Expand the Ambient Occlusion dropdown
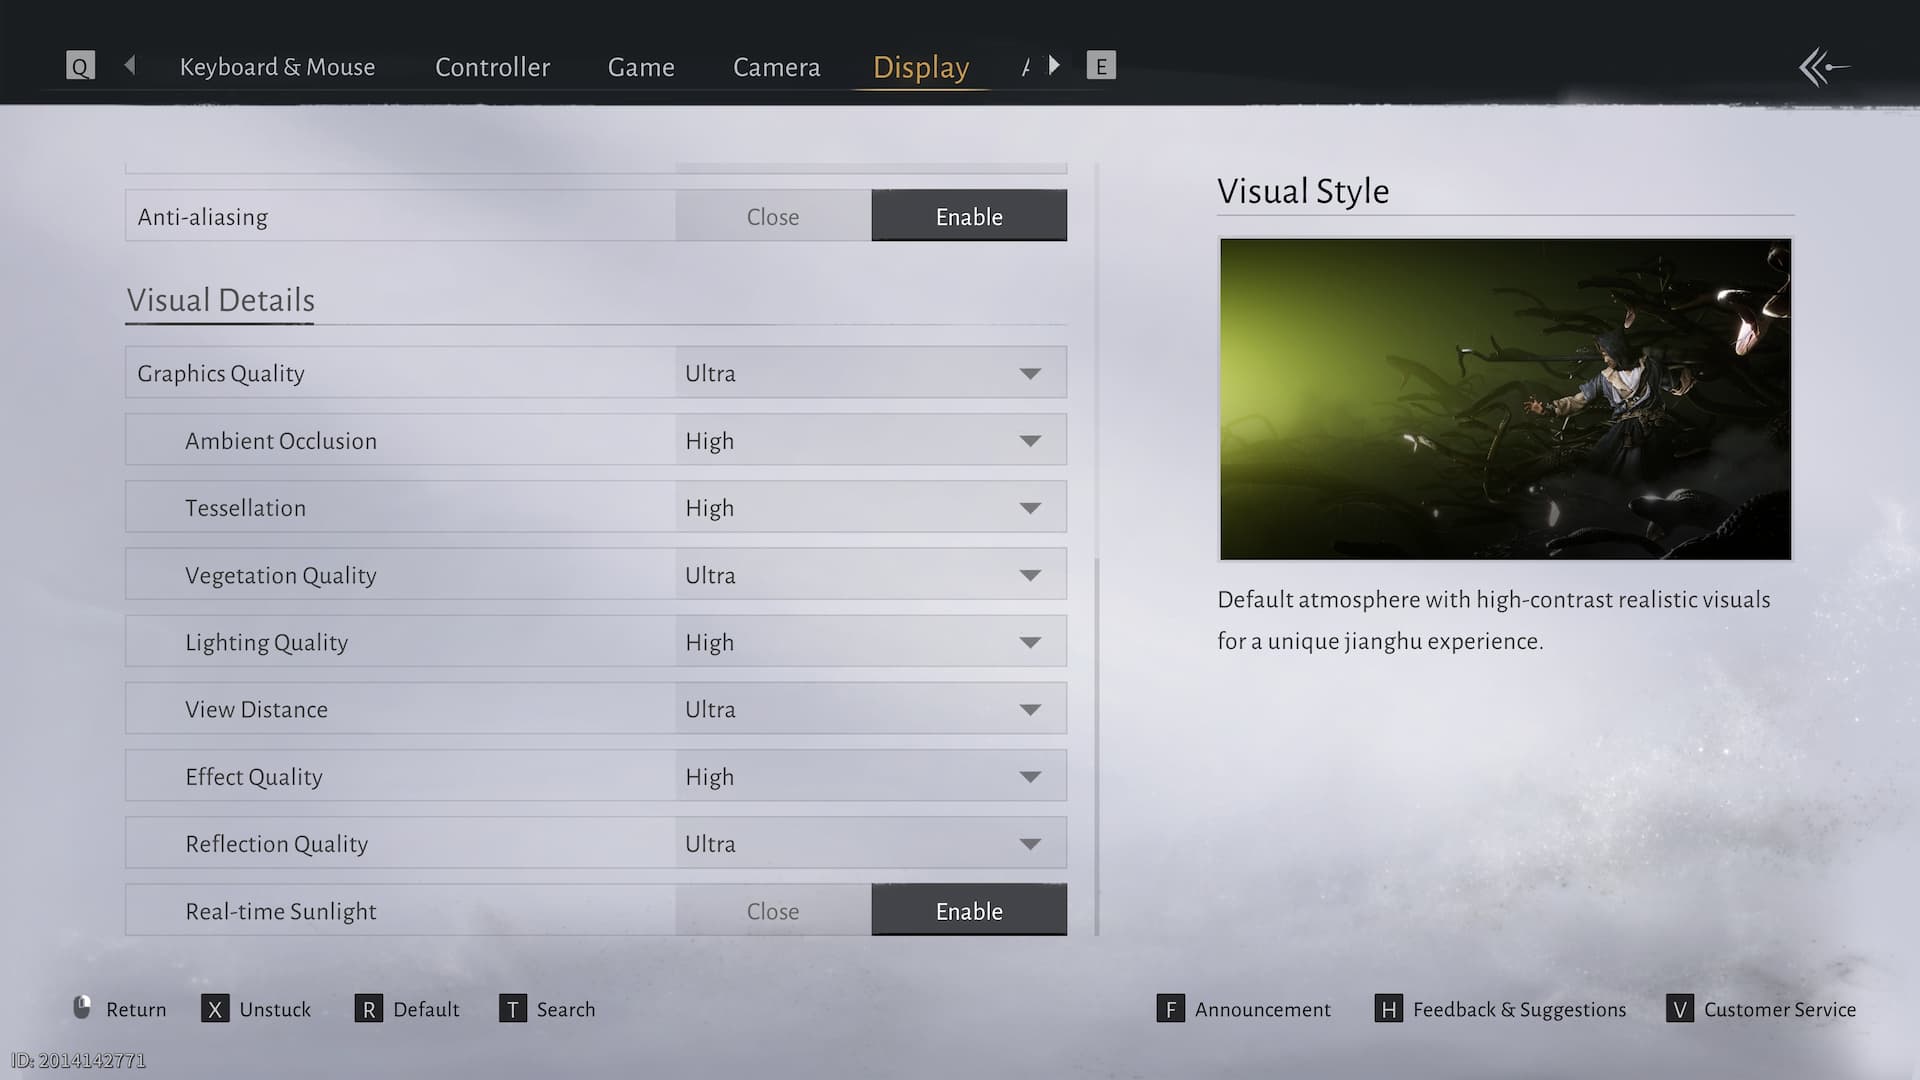The image size is (1920, 1080). pos(870,440)
